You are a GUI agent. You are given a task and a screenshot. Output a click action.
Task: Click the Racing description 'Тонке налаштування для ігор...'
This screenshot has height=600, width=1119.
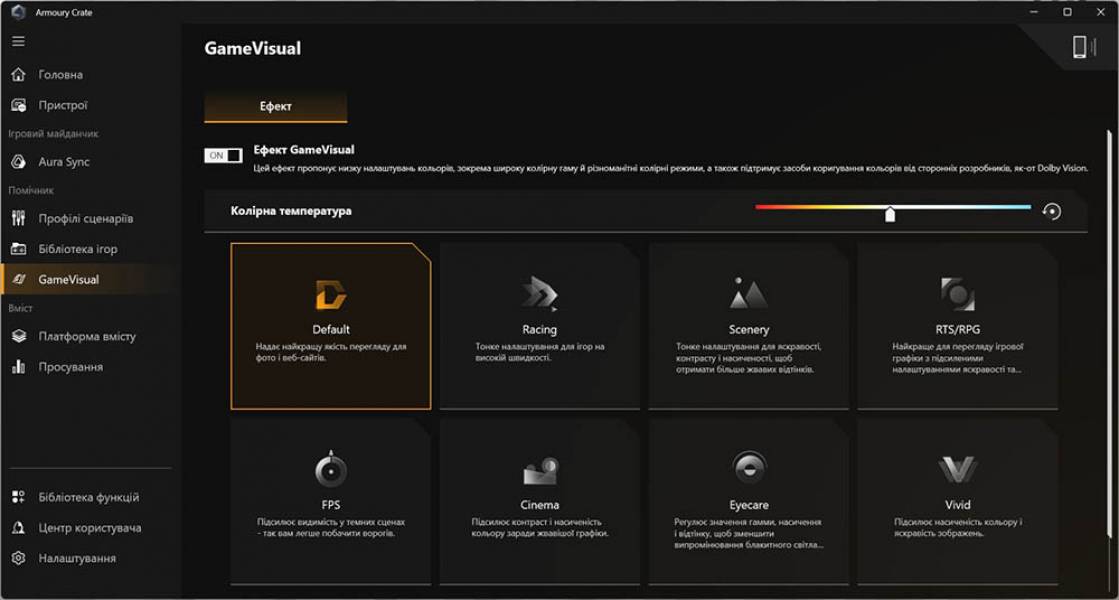(540, 352)
